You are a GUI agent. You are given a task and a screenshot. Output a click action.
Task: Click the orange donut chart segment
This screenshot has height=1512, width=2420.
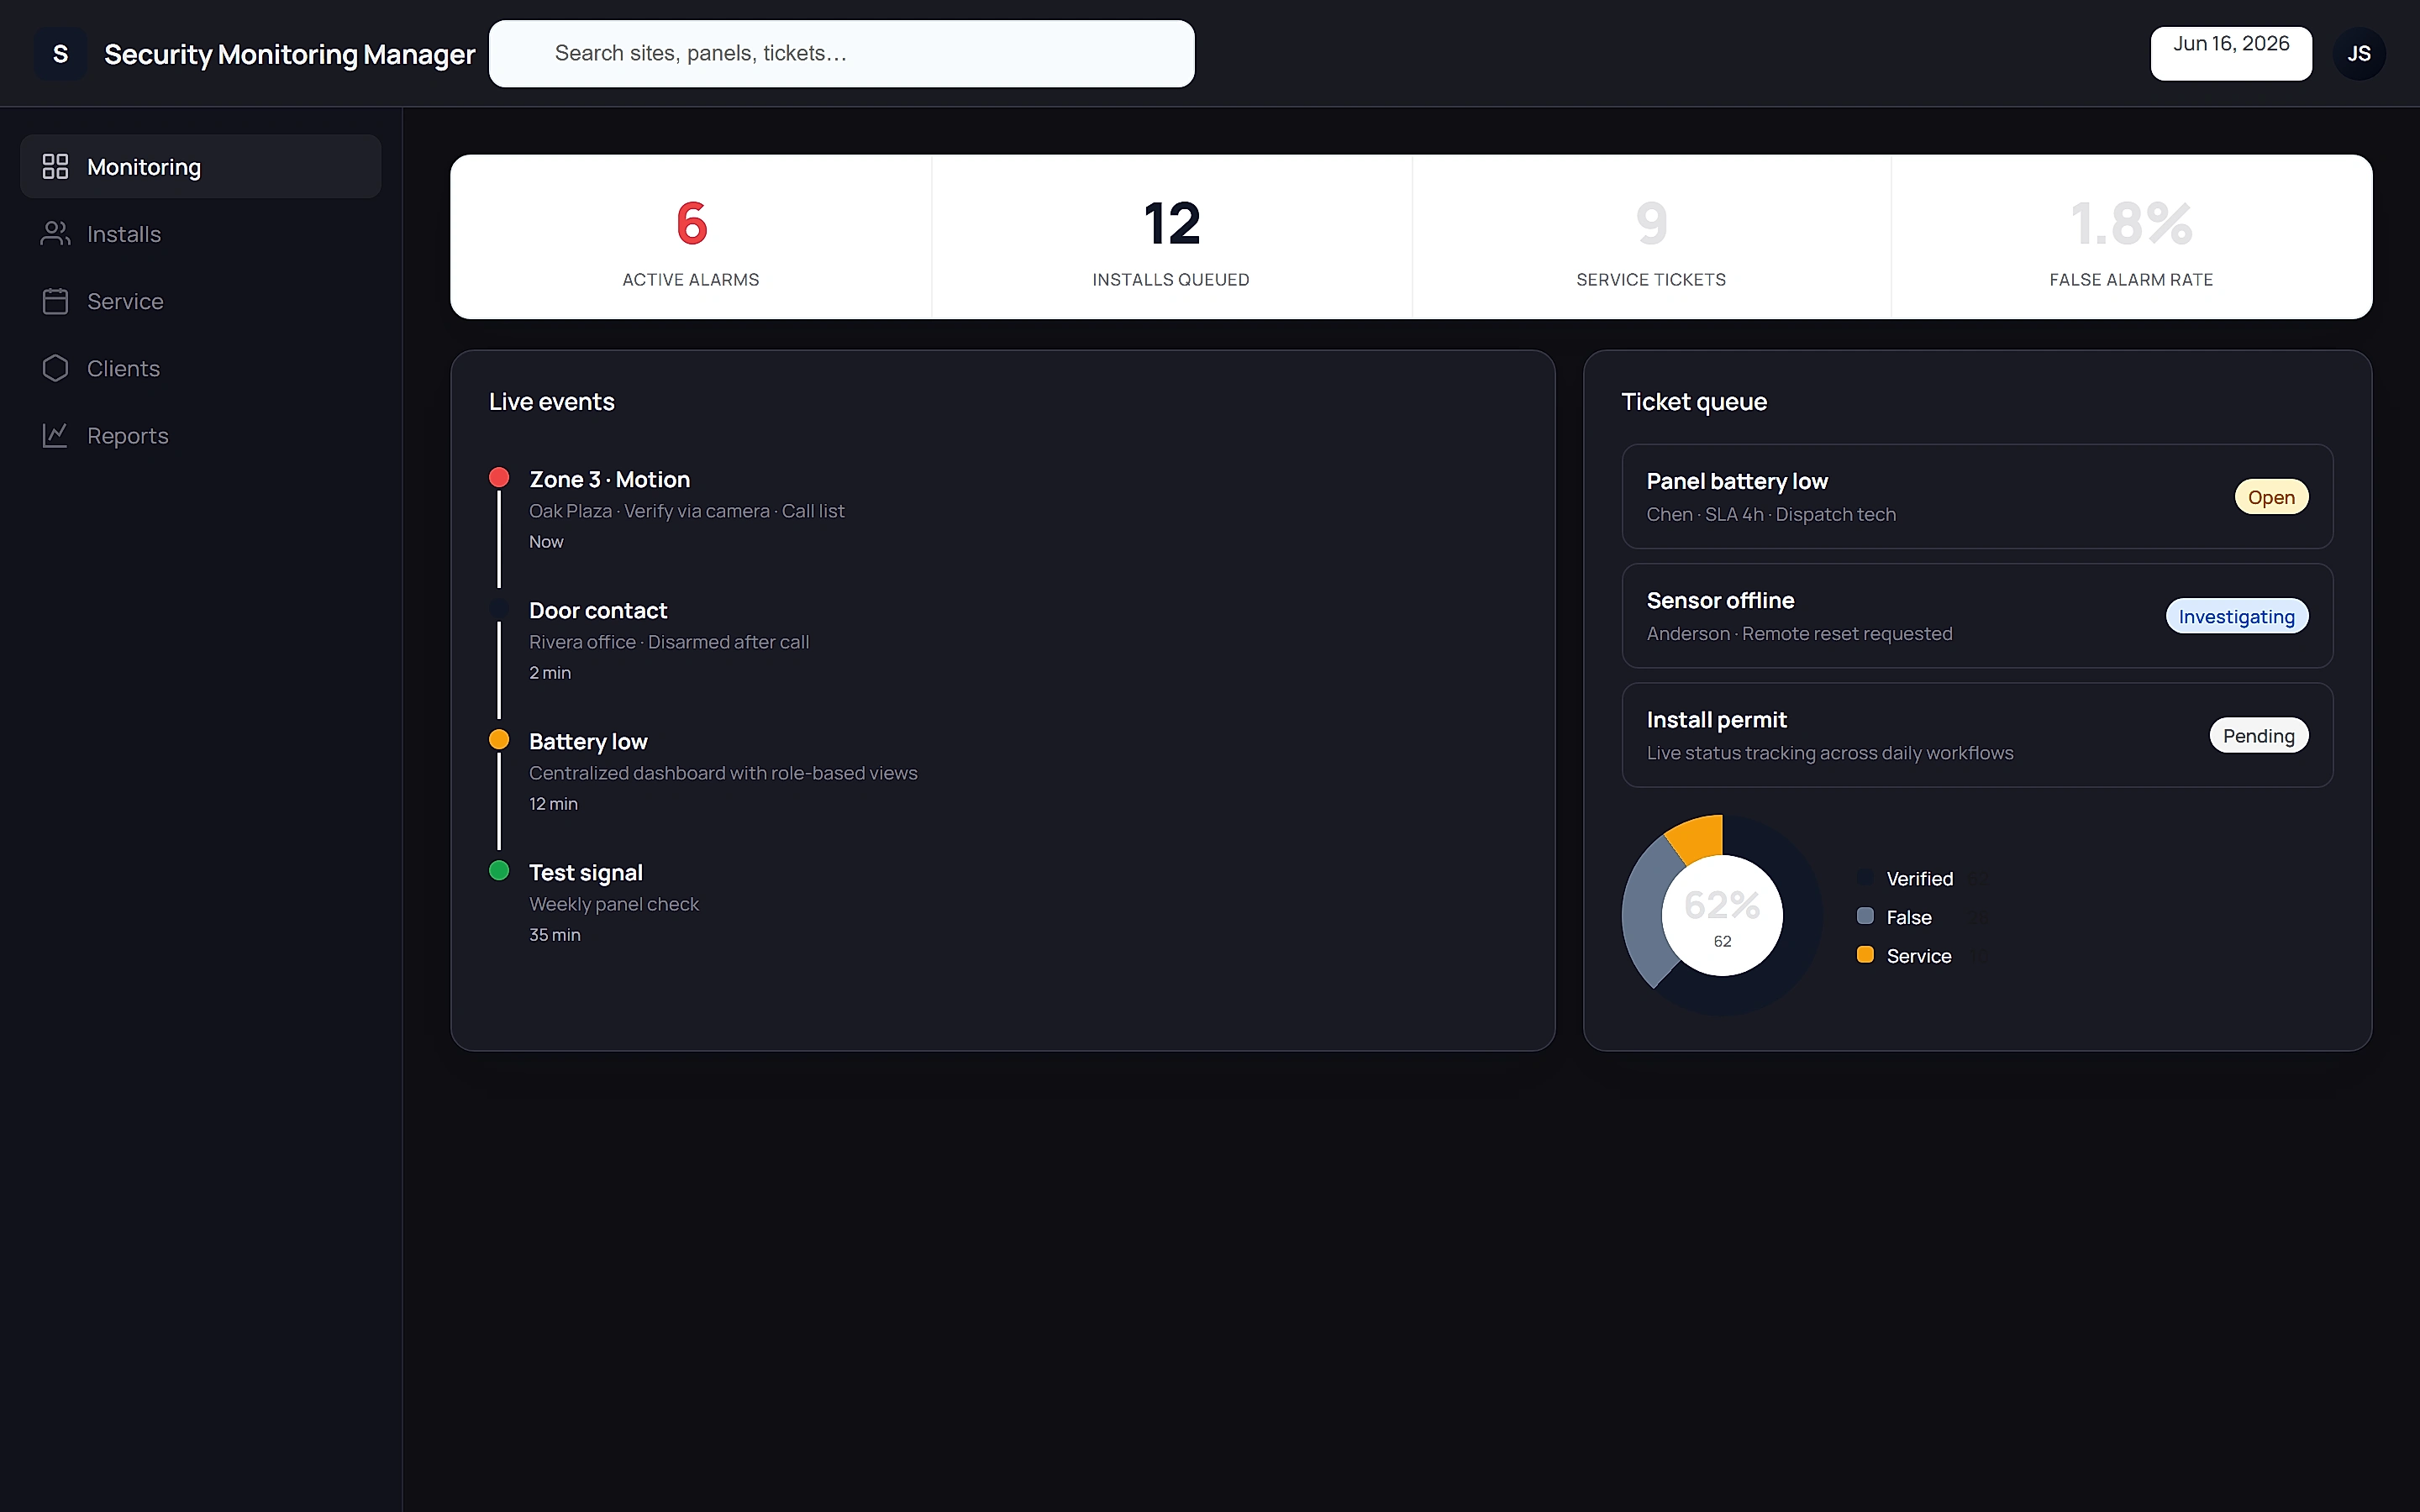coord(1698,838)
